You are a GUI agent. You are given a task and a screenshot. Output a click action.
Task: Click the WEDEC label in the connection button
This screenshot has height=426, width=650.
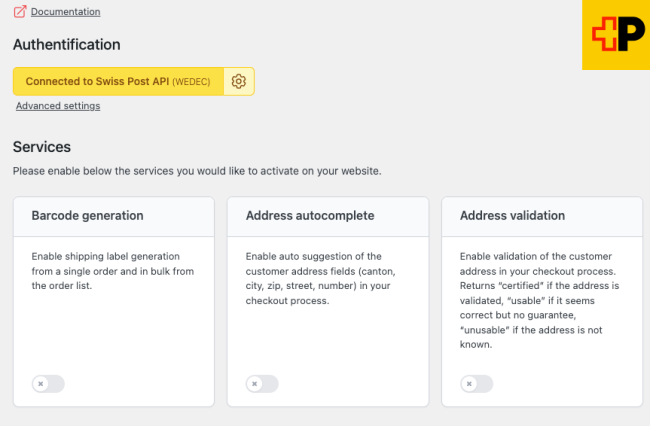[x=191, y=81]
